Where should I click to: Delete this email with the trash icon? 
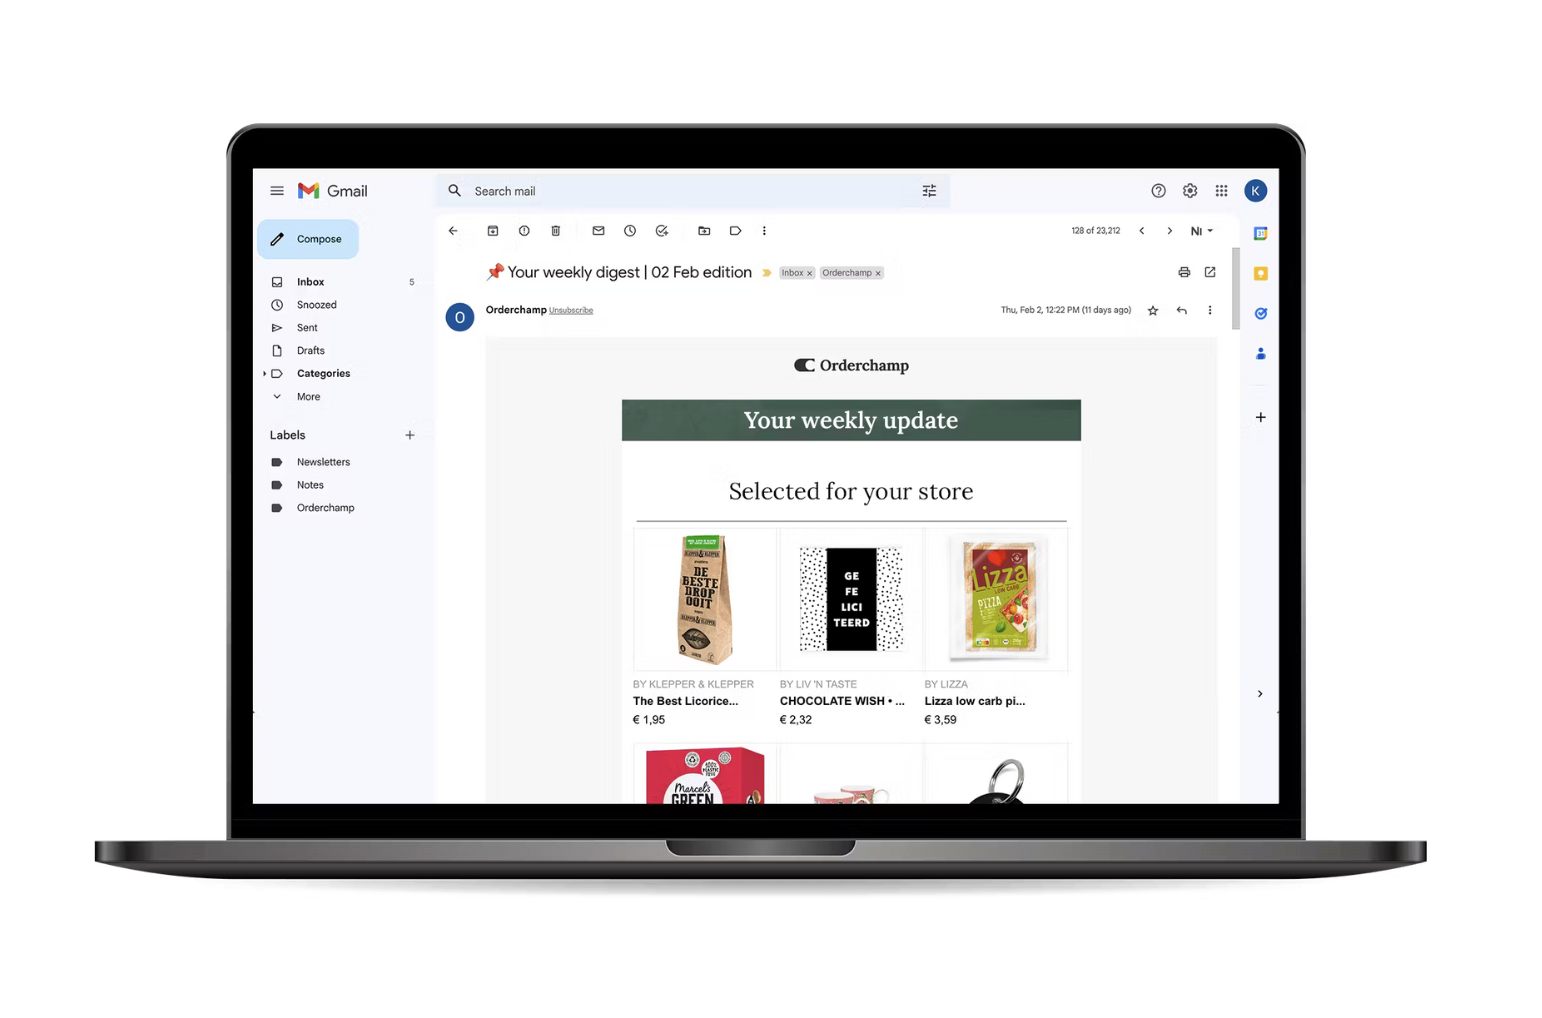556,231
